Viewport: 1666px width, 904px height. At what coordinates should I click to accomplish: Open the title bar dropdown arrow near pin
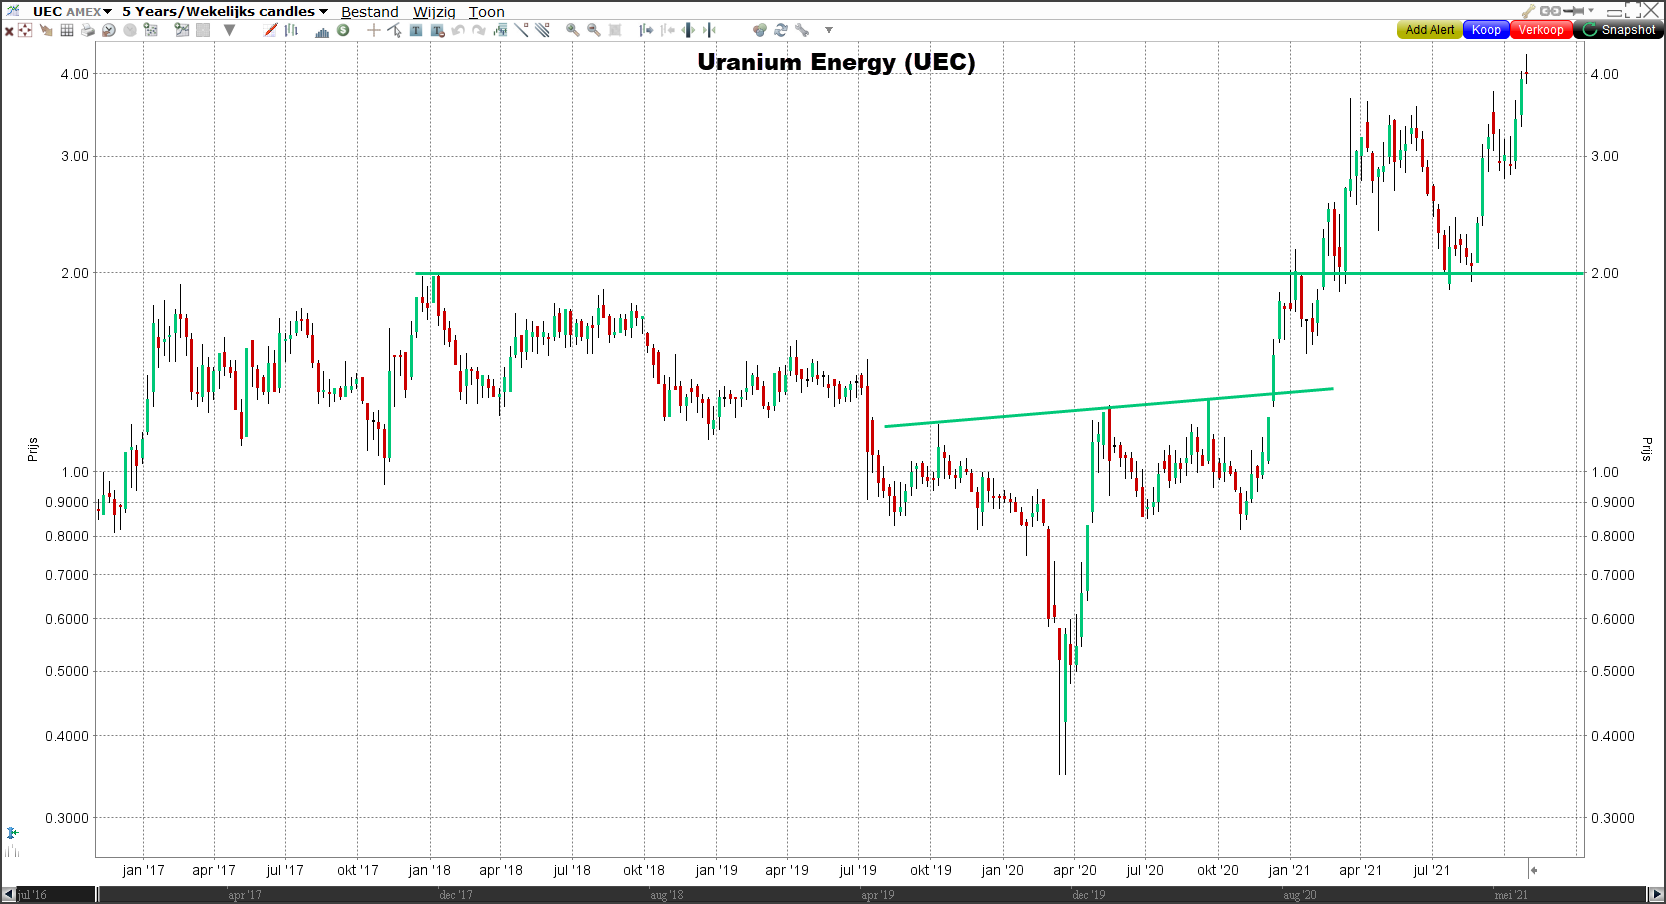1591,11
